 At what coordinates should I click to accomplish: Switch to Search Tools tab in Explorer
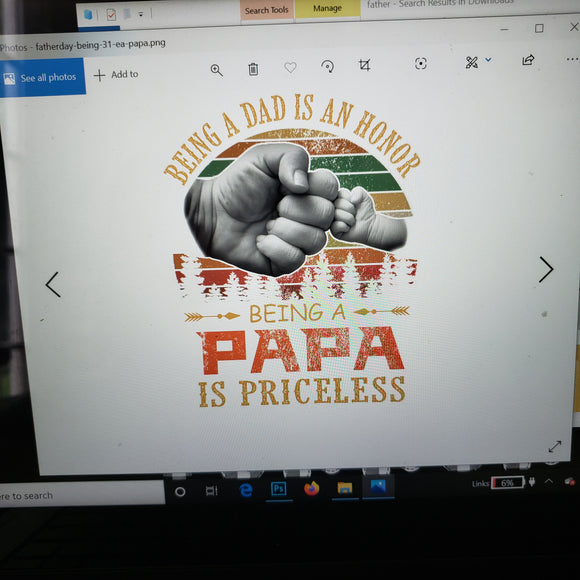pos(266,10)
